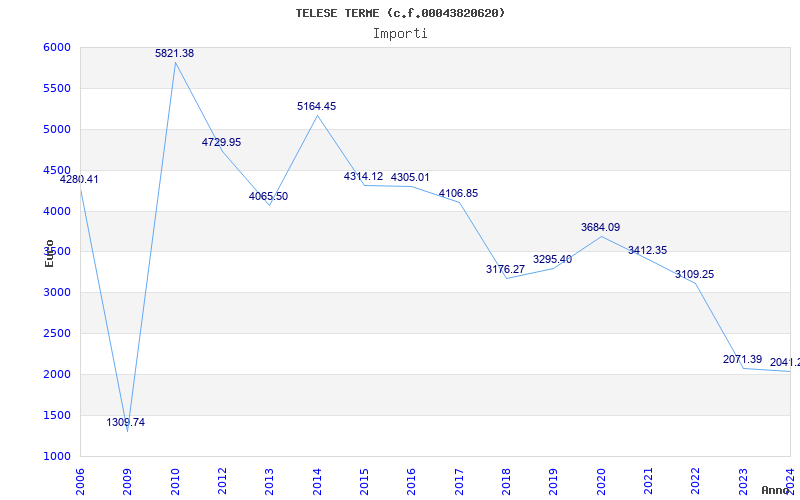Click the 3109.25 value label
800x500 pixels.
(x=694, y=274)
